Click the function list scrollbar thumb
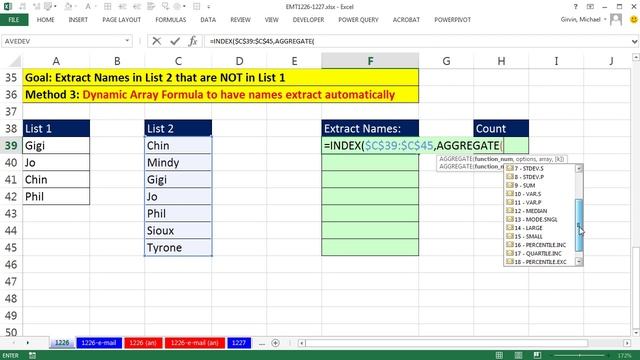This screenshot has height=360, width=640. pyautogui.click(x=579, y=225)
